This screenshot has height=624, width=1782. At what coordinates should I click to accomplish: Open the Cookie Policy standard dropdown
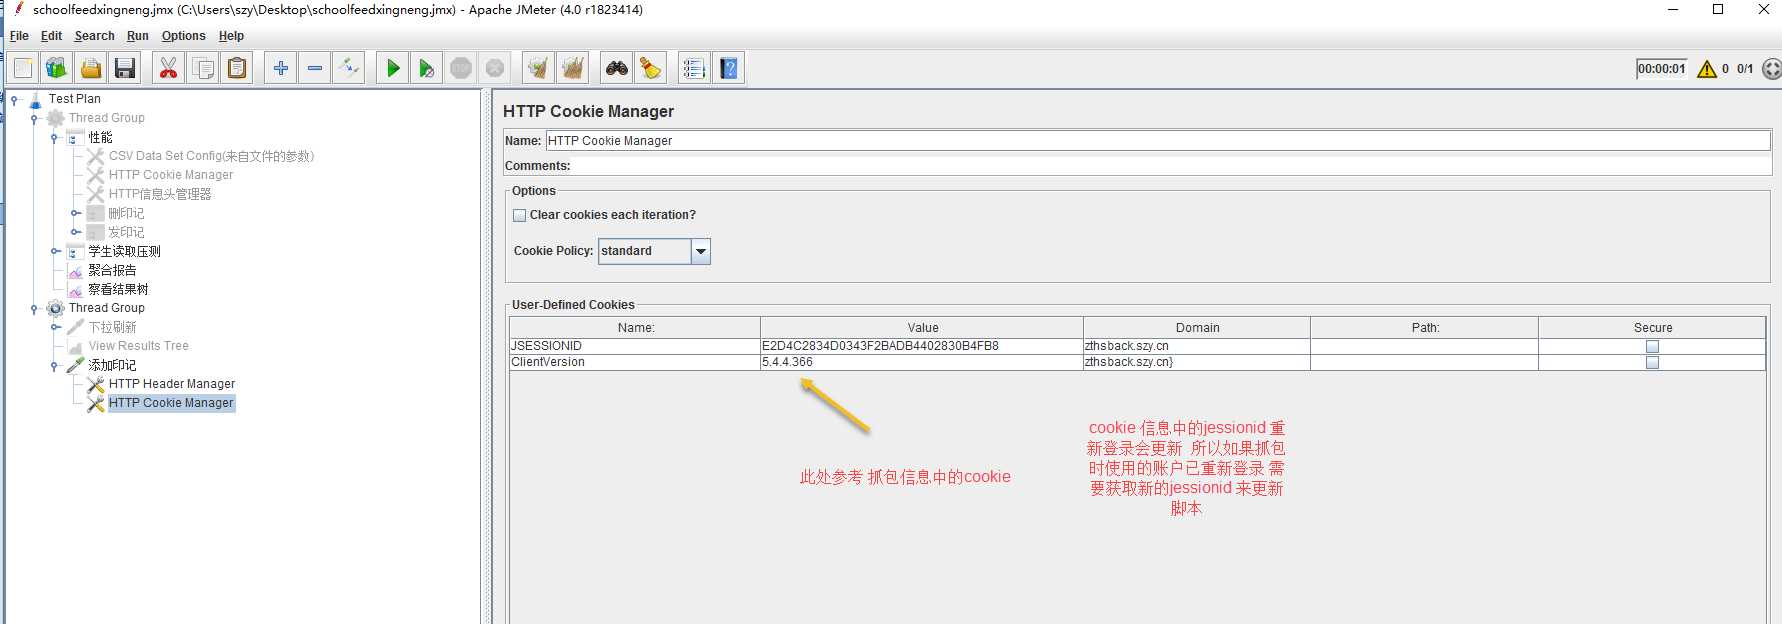pyautogui.click(x=701, y=251)
